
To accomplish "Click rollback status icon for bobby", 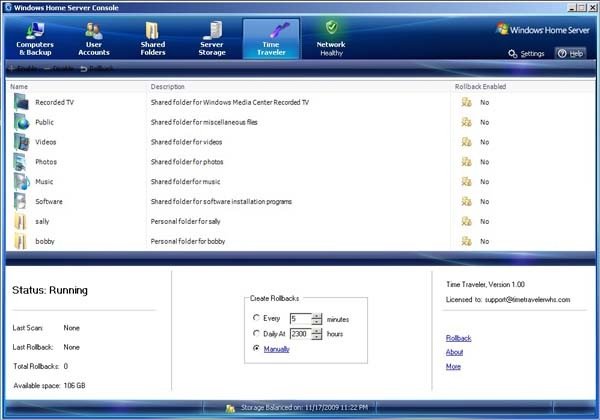I will click(466, 241).
